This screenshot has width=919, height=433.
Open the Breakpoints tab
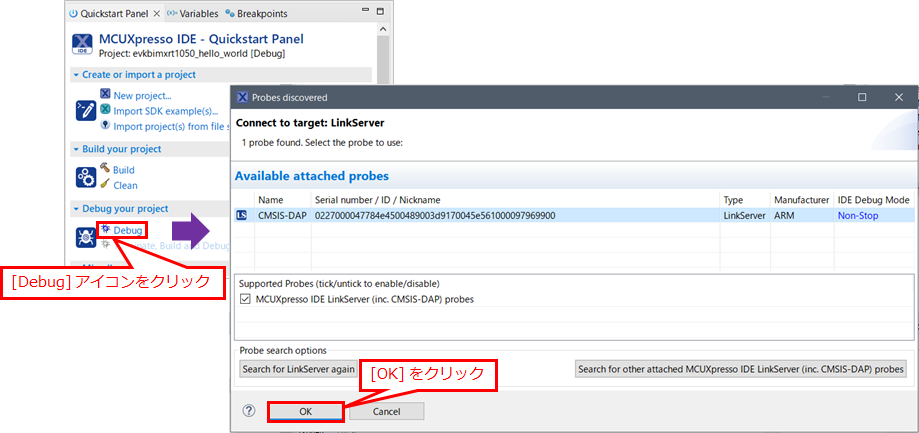coord(257,13)
